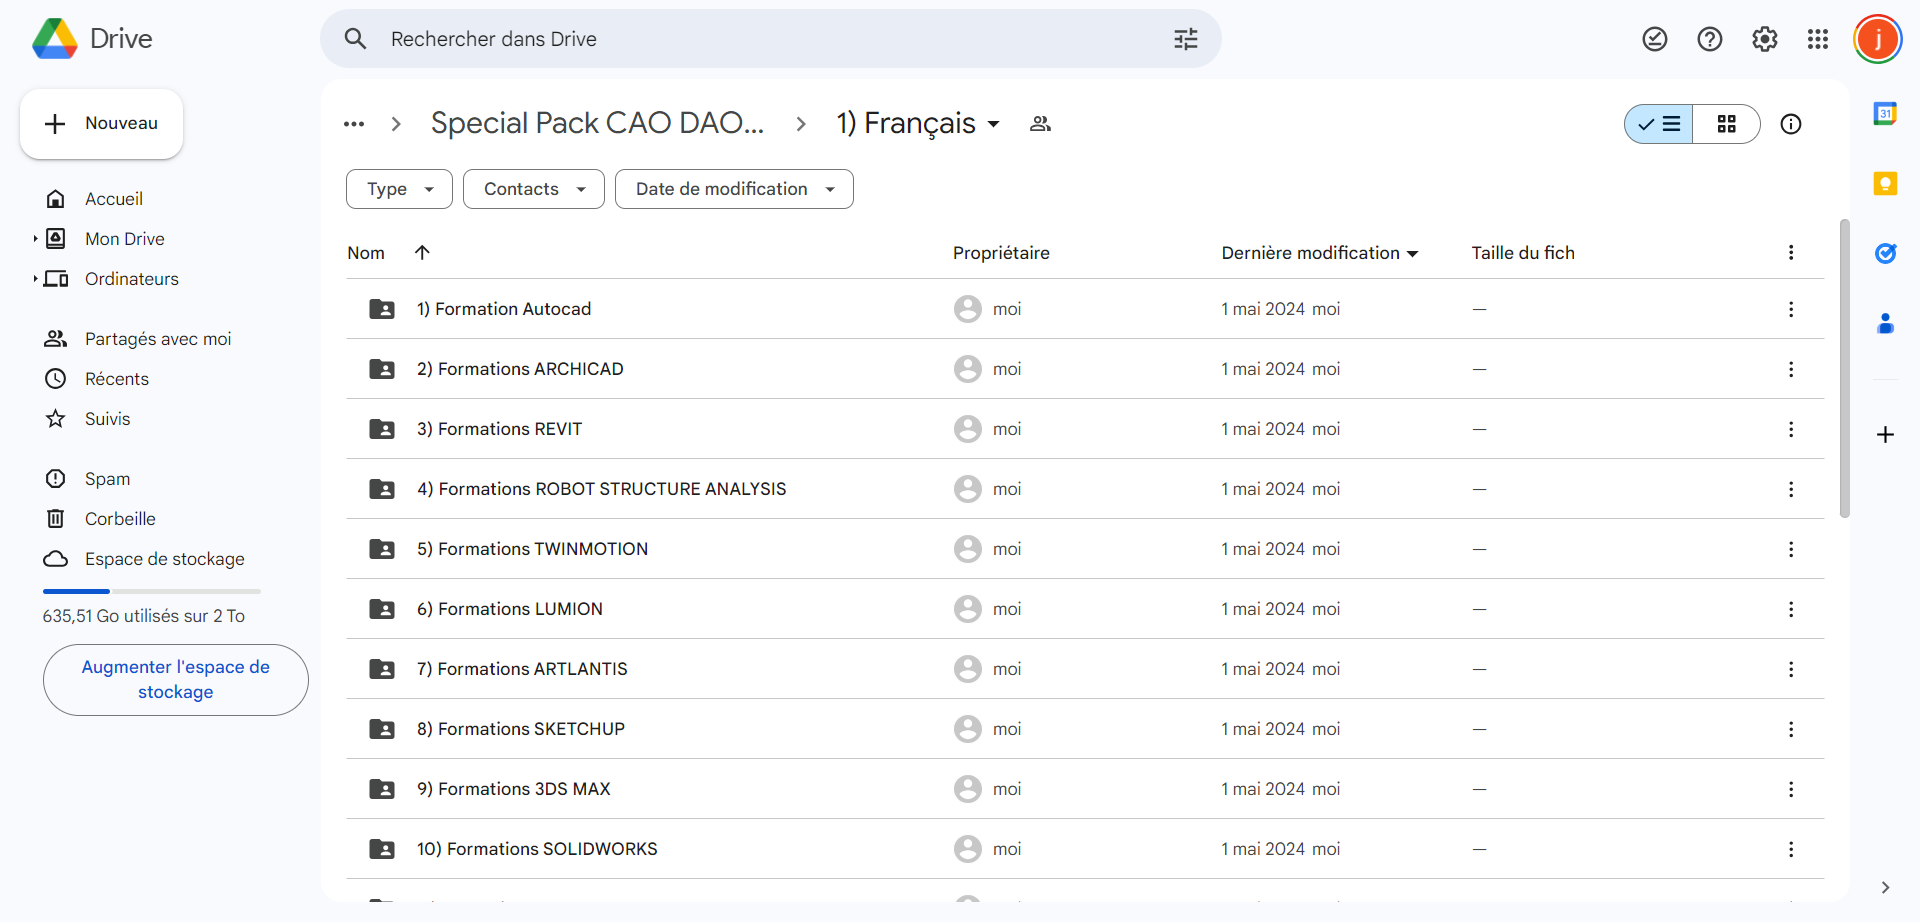
Task: Open the Help question mark icon
Action: [1710, 39]
